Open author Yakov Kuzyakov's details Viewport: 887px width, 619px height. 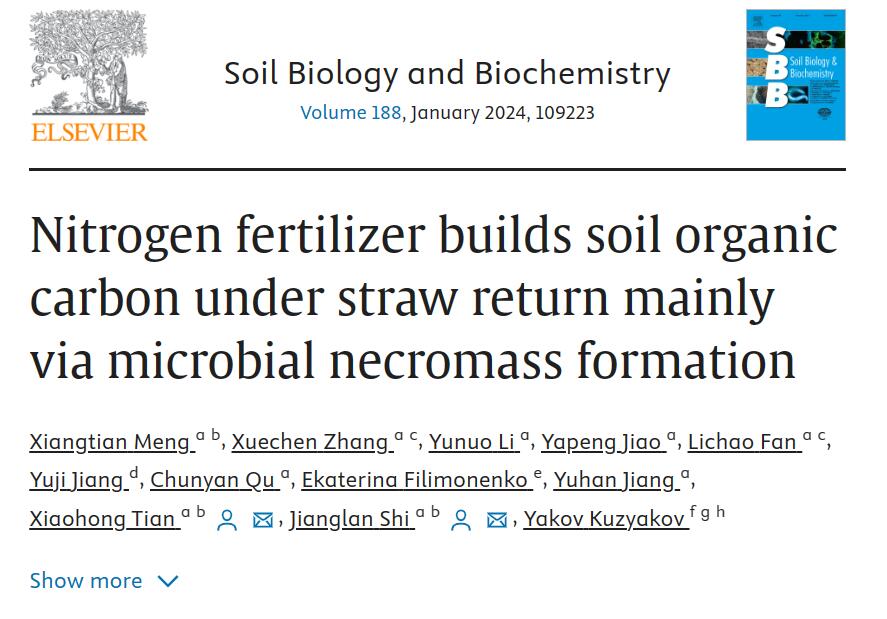[605, 520]
